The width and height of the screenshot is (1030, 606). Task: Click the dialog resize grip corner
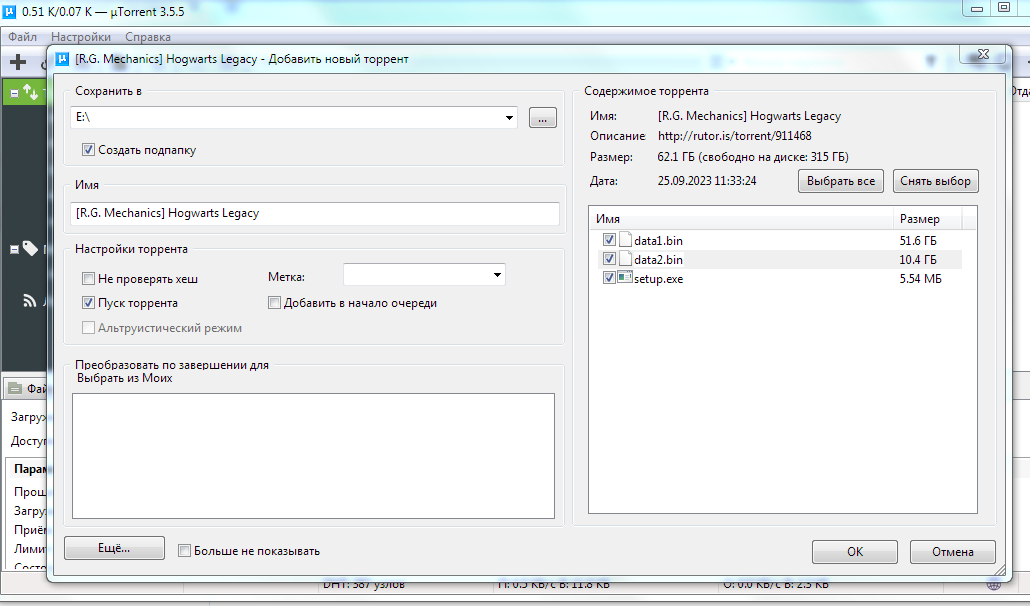tap(1000, 570)
